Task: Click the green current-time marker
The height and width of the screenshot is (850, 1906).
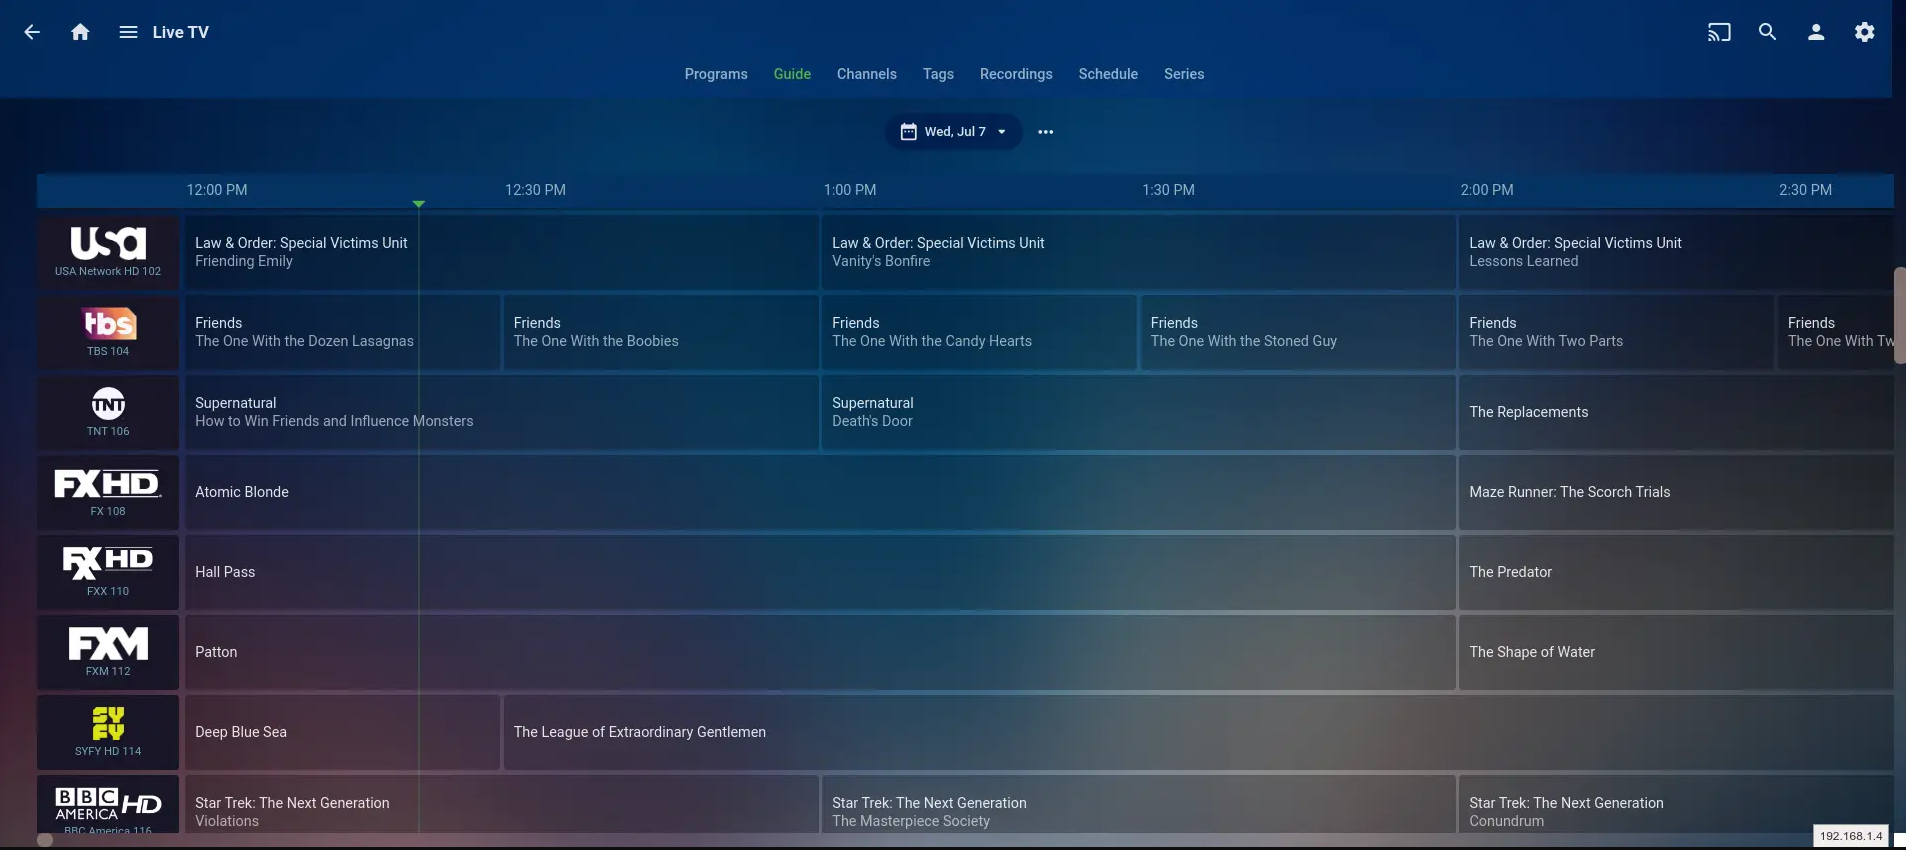Action: click(419, 204)
